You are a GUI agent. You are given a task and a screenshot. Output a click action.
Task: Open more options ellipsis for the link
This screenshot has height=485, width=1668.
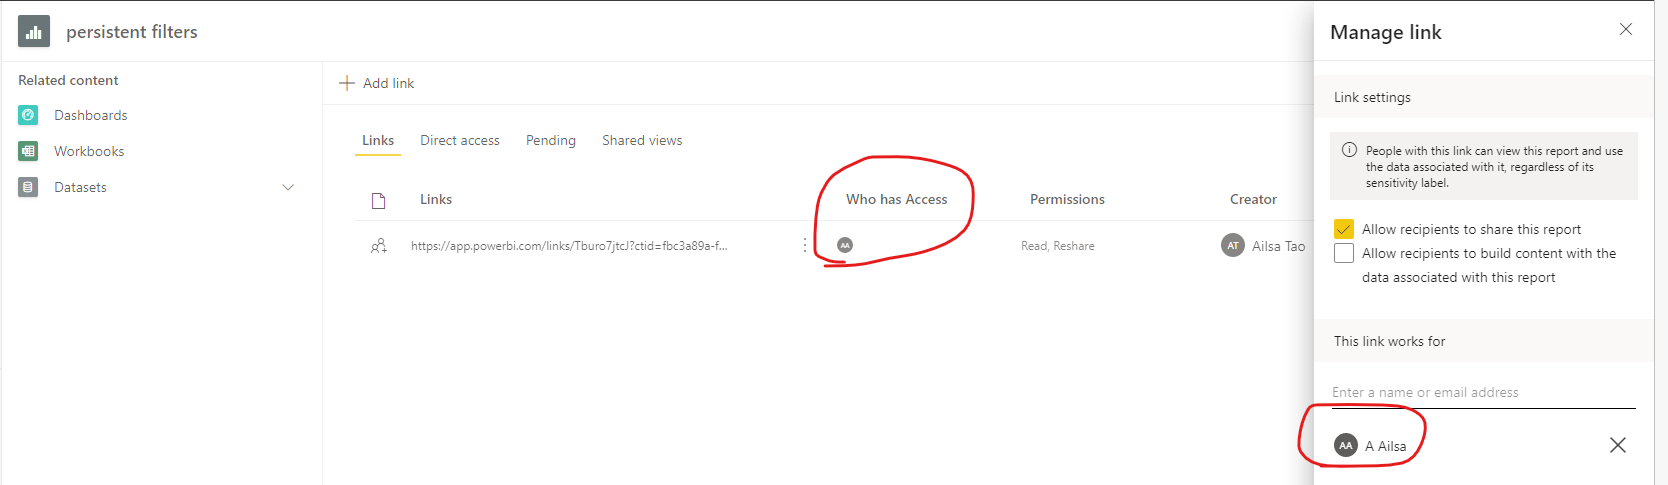pos(805,245)
